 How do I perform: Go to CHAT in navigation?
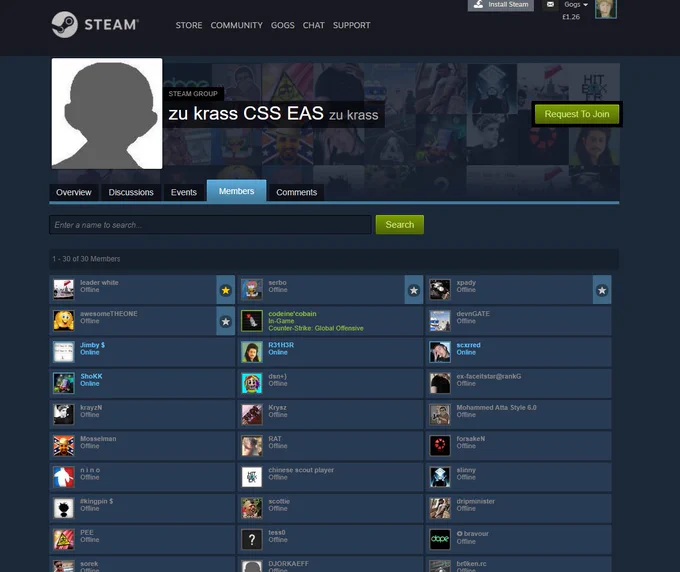pos(314,25)
